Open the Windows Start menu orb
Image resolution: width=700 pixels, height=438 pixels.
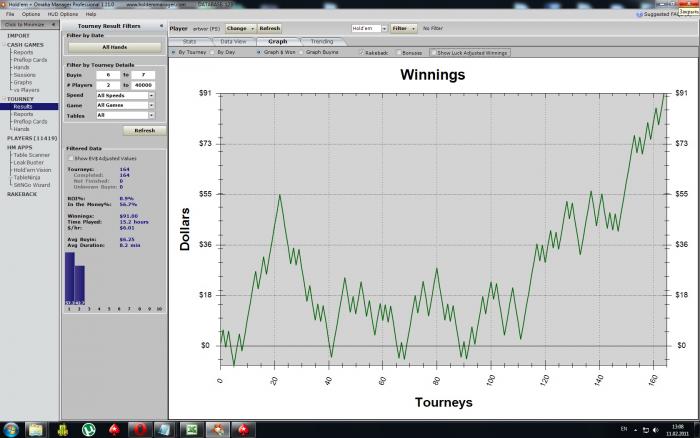click(11, 430)
